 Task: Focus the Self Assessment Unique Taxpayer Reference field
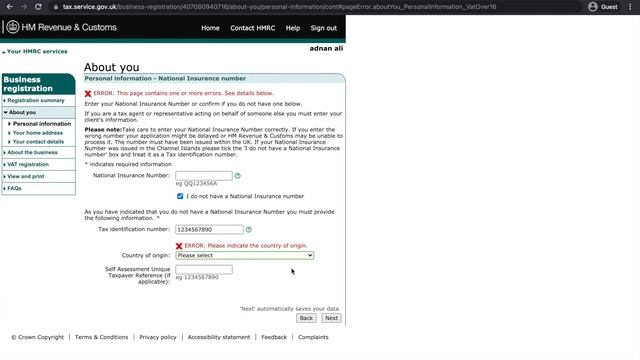(204, 269)
